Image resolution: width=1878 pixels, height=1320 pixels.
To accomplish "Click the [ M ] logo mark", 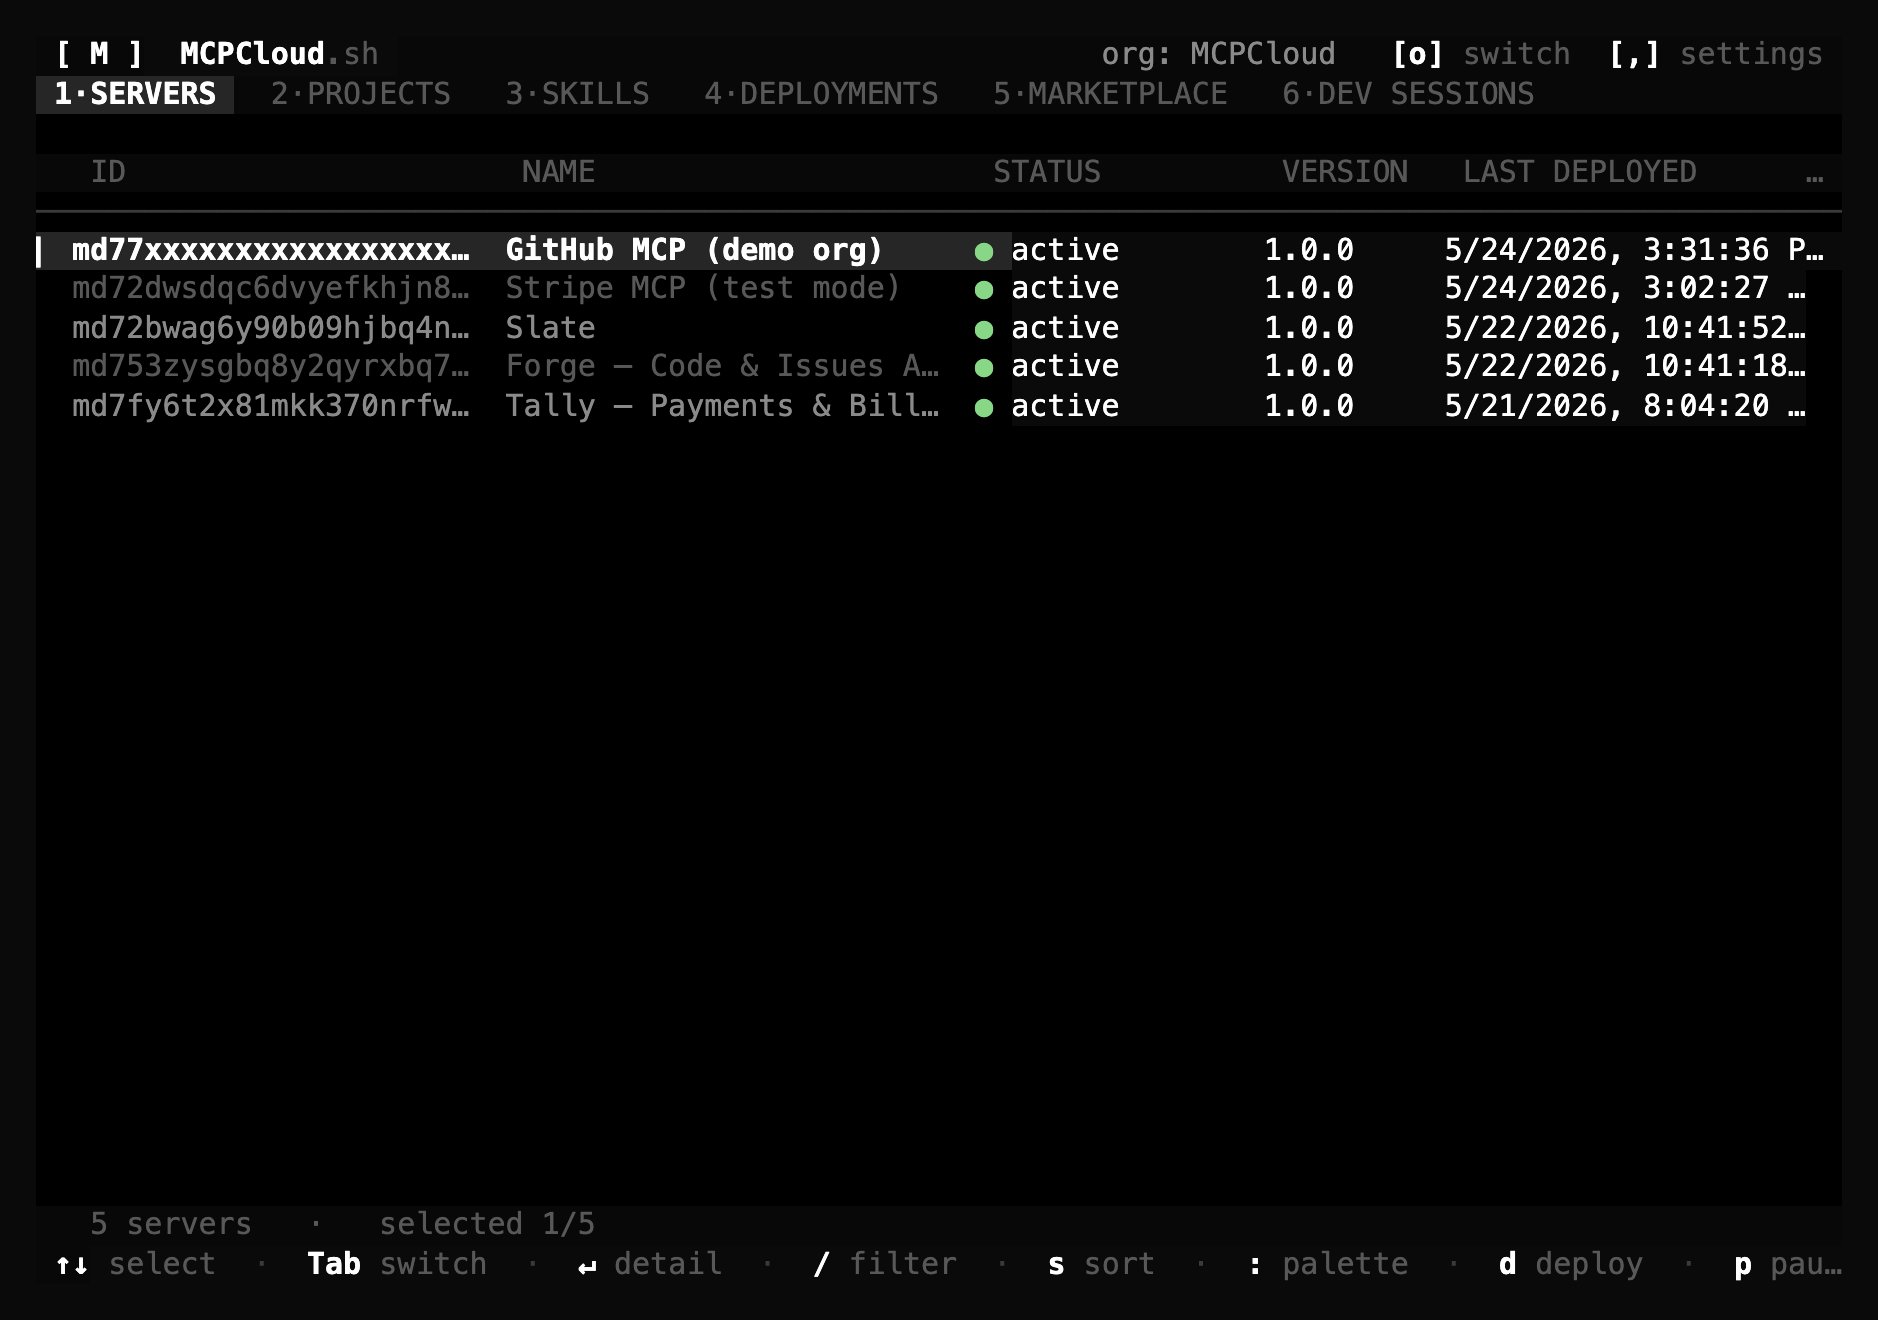I will tap(99, 54).
